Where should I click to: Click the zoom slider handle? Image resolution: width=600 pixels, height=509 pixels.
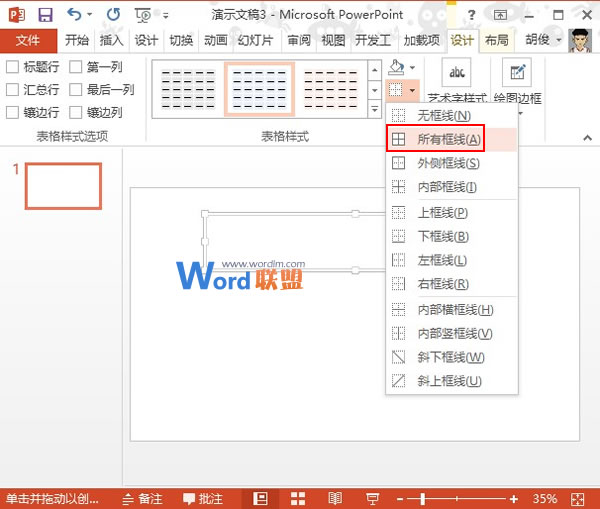click(422, 499)
